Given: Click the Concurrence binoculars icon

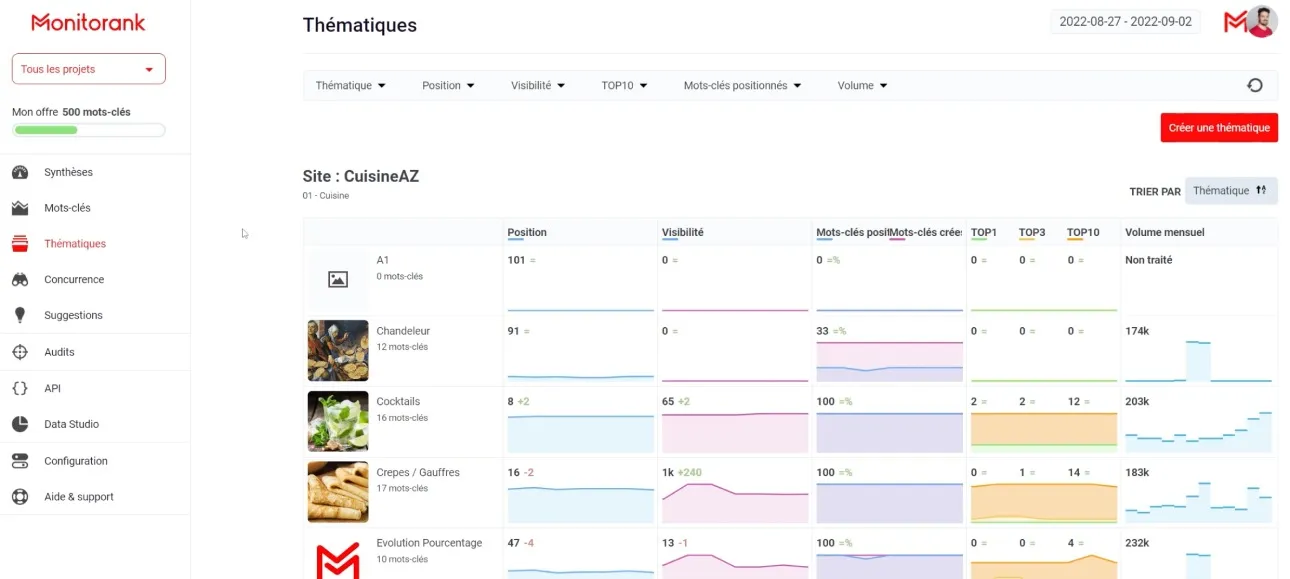Looking at the screenshot, I should (20, 280).
